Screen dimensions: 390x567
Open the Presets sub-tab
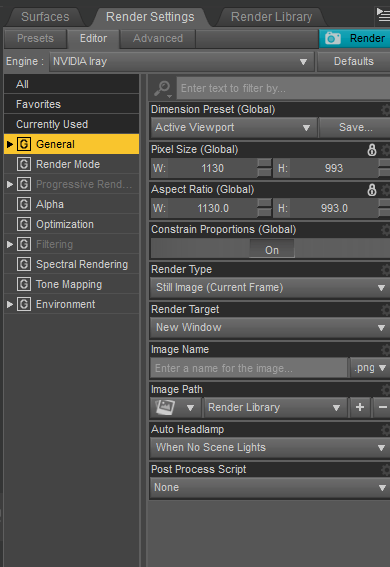point(35,38)
